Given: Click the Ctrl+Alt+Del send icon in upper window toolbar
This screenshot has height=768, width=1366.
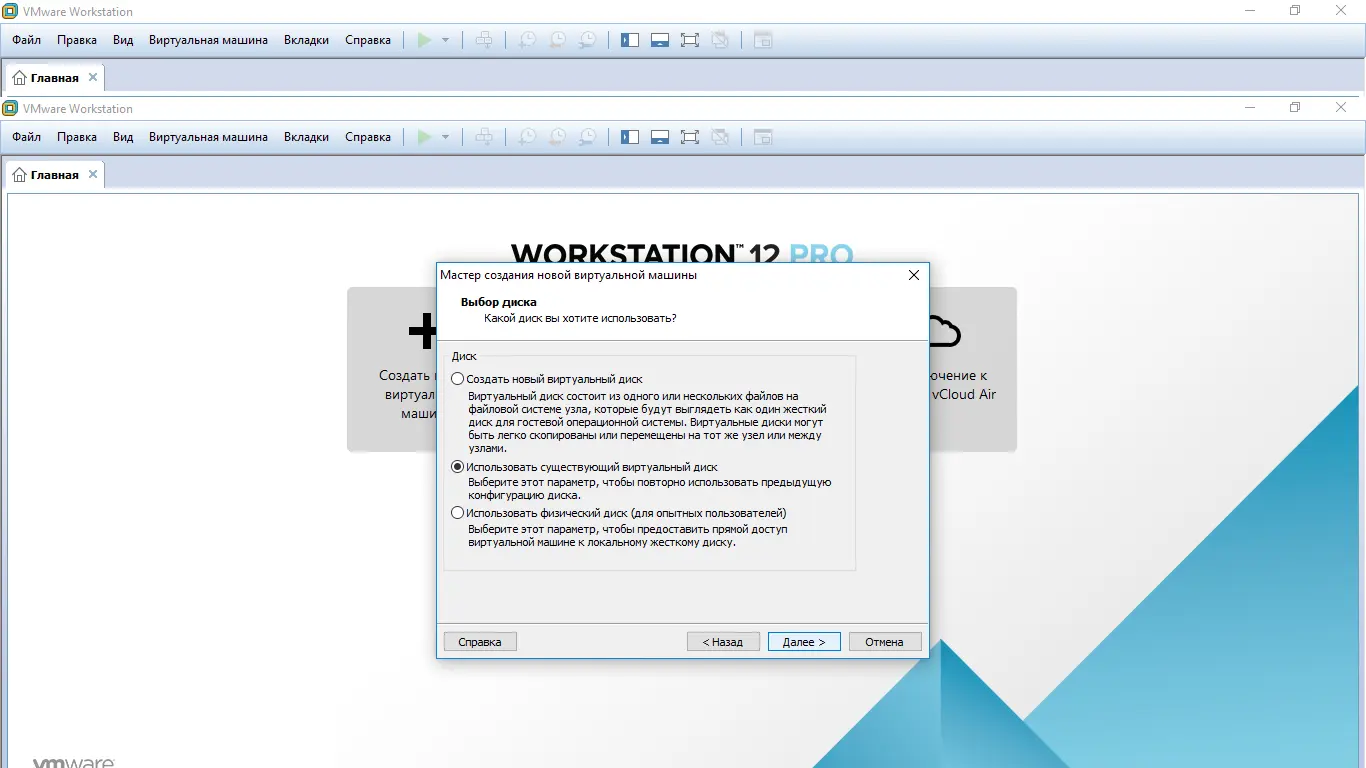Looking at the screenshot, I should [x=484, y=40].
